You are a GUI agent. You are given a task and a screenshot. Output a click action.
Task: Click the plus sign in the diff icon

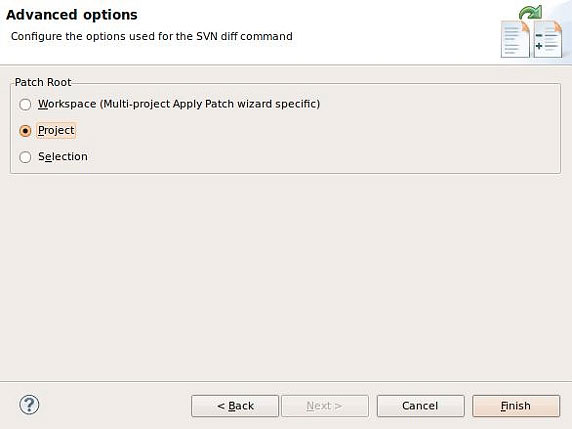coord(539,46)
